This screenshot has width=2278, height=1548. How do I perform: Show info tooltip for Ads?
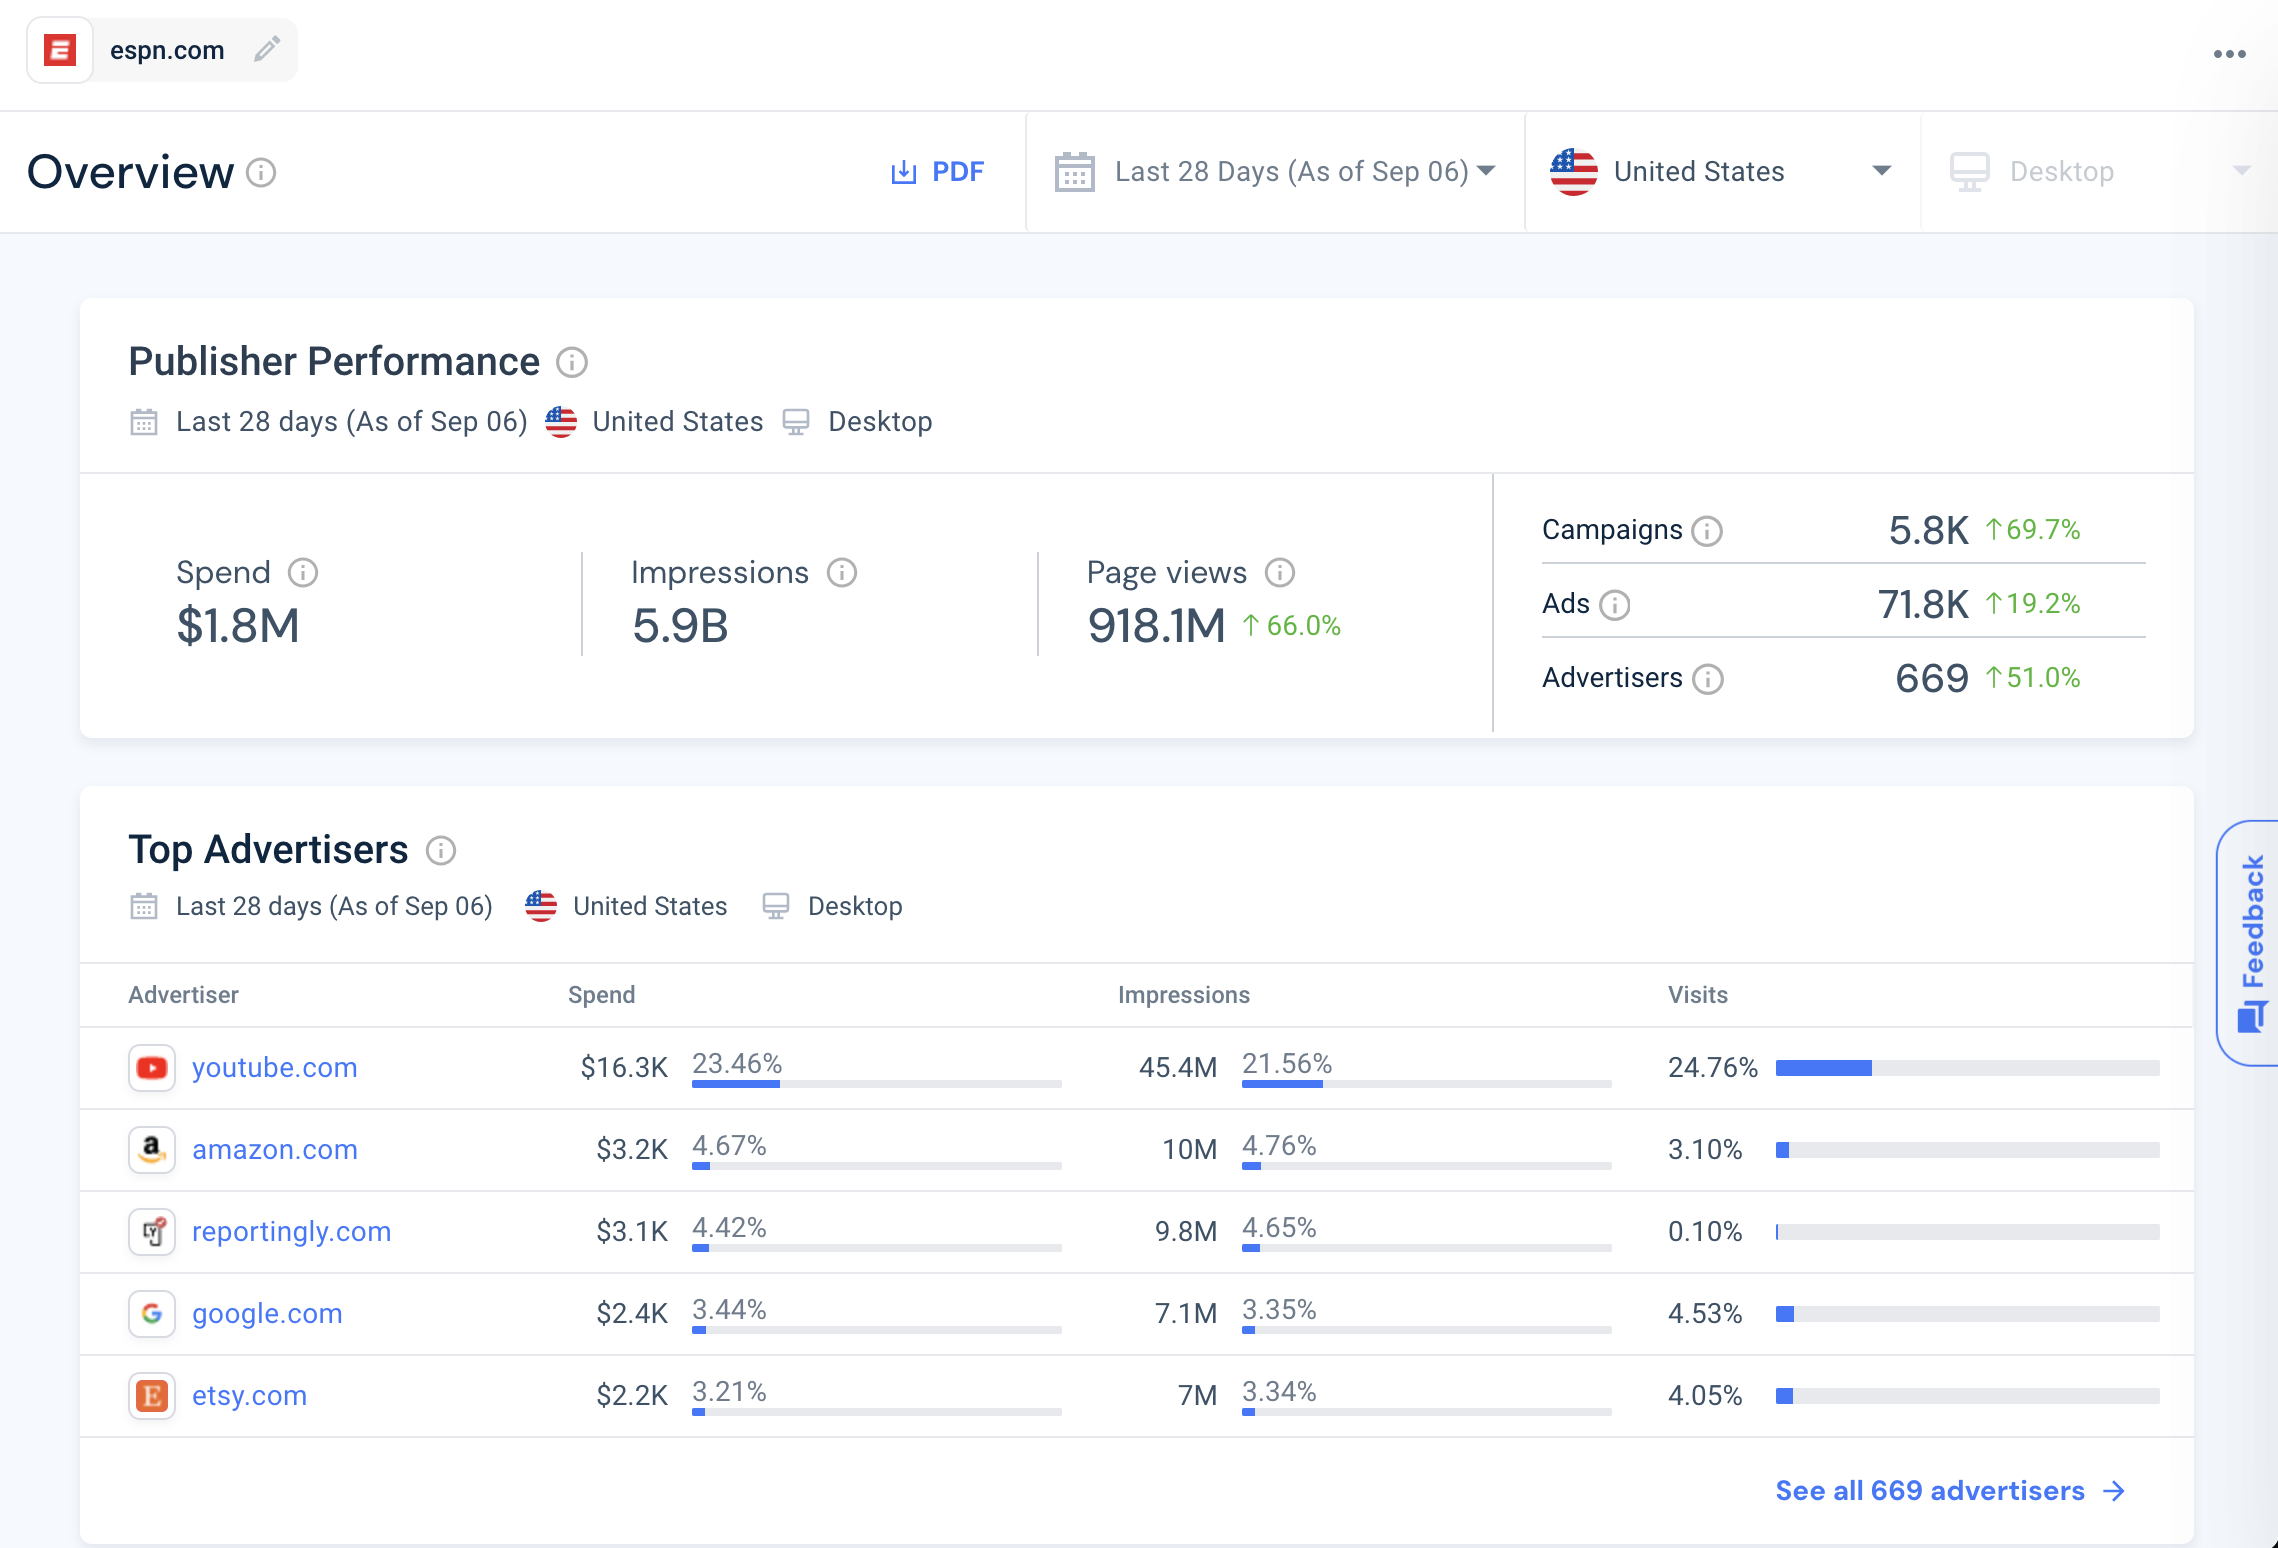[1615, 605]
